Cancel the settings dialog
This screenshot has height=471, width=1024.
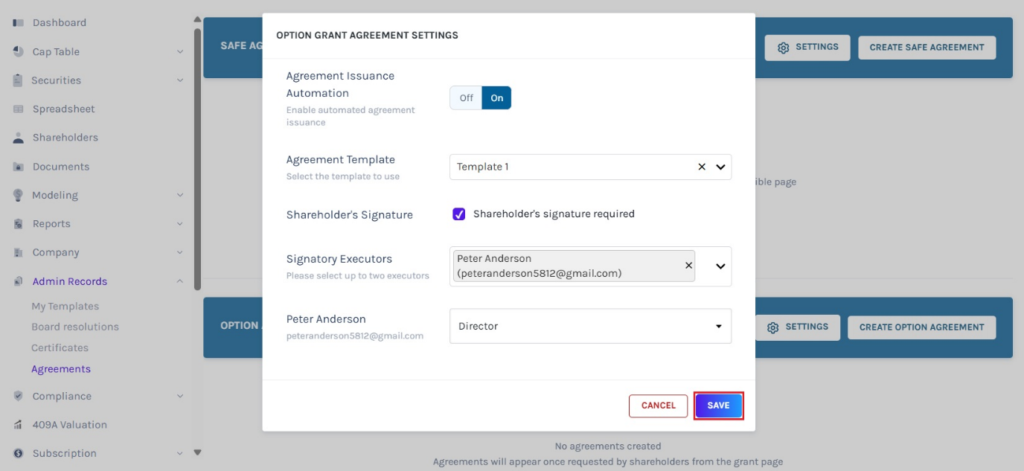click(x=658, y=405)
